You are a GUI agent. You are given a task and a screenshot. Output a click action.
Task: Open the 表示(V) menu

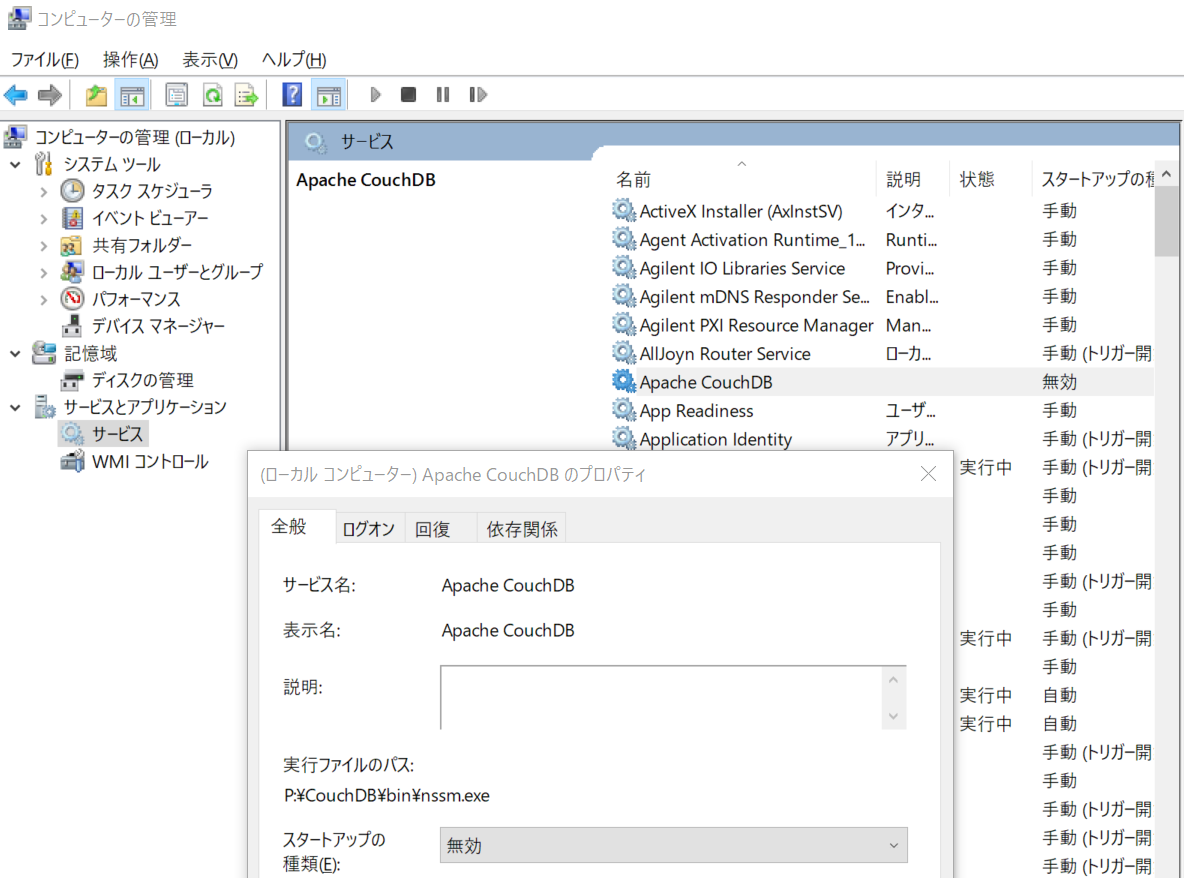click(210, 60)
